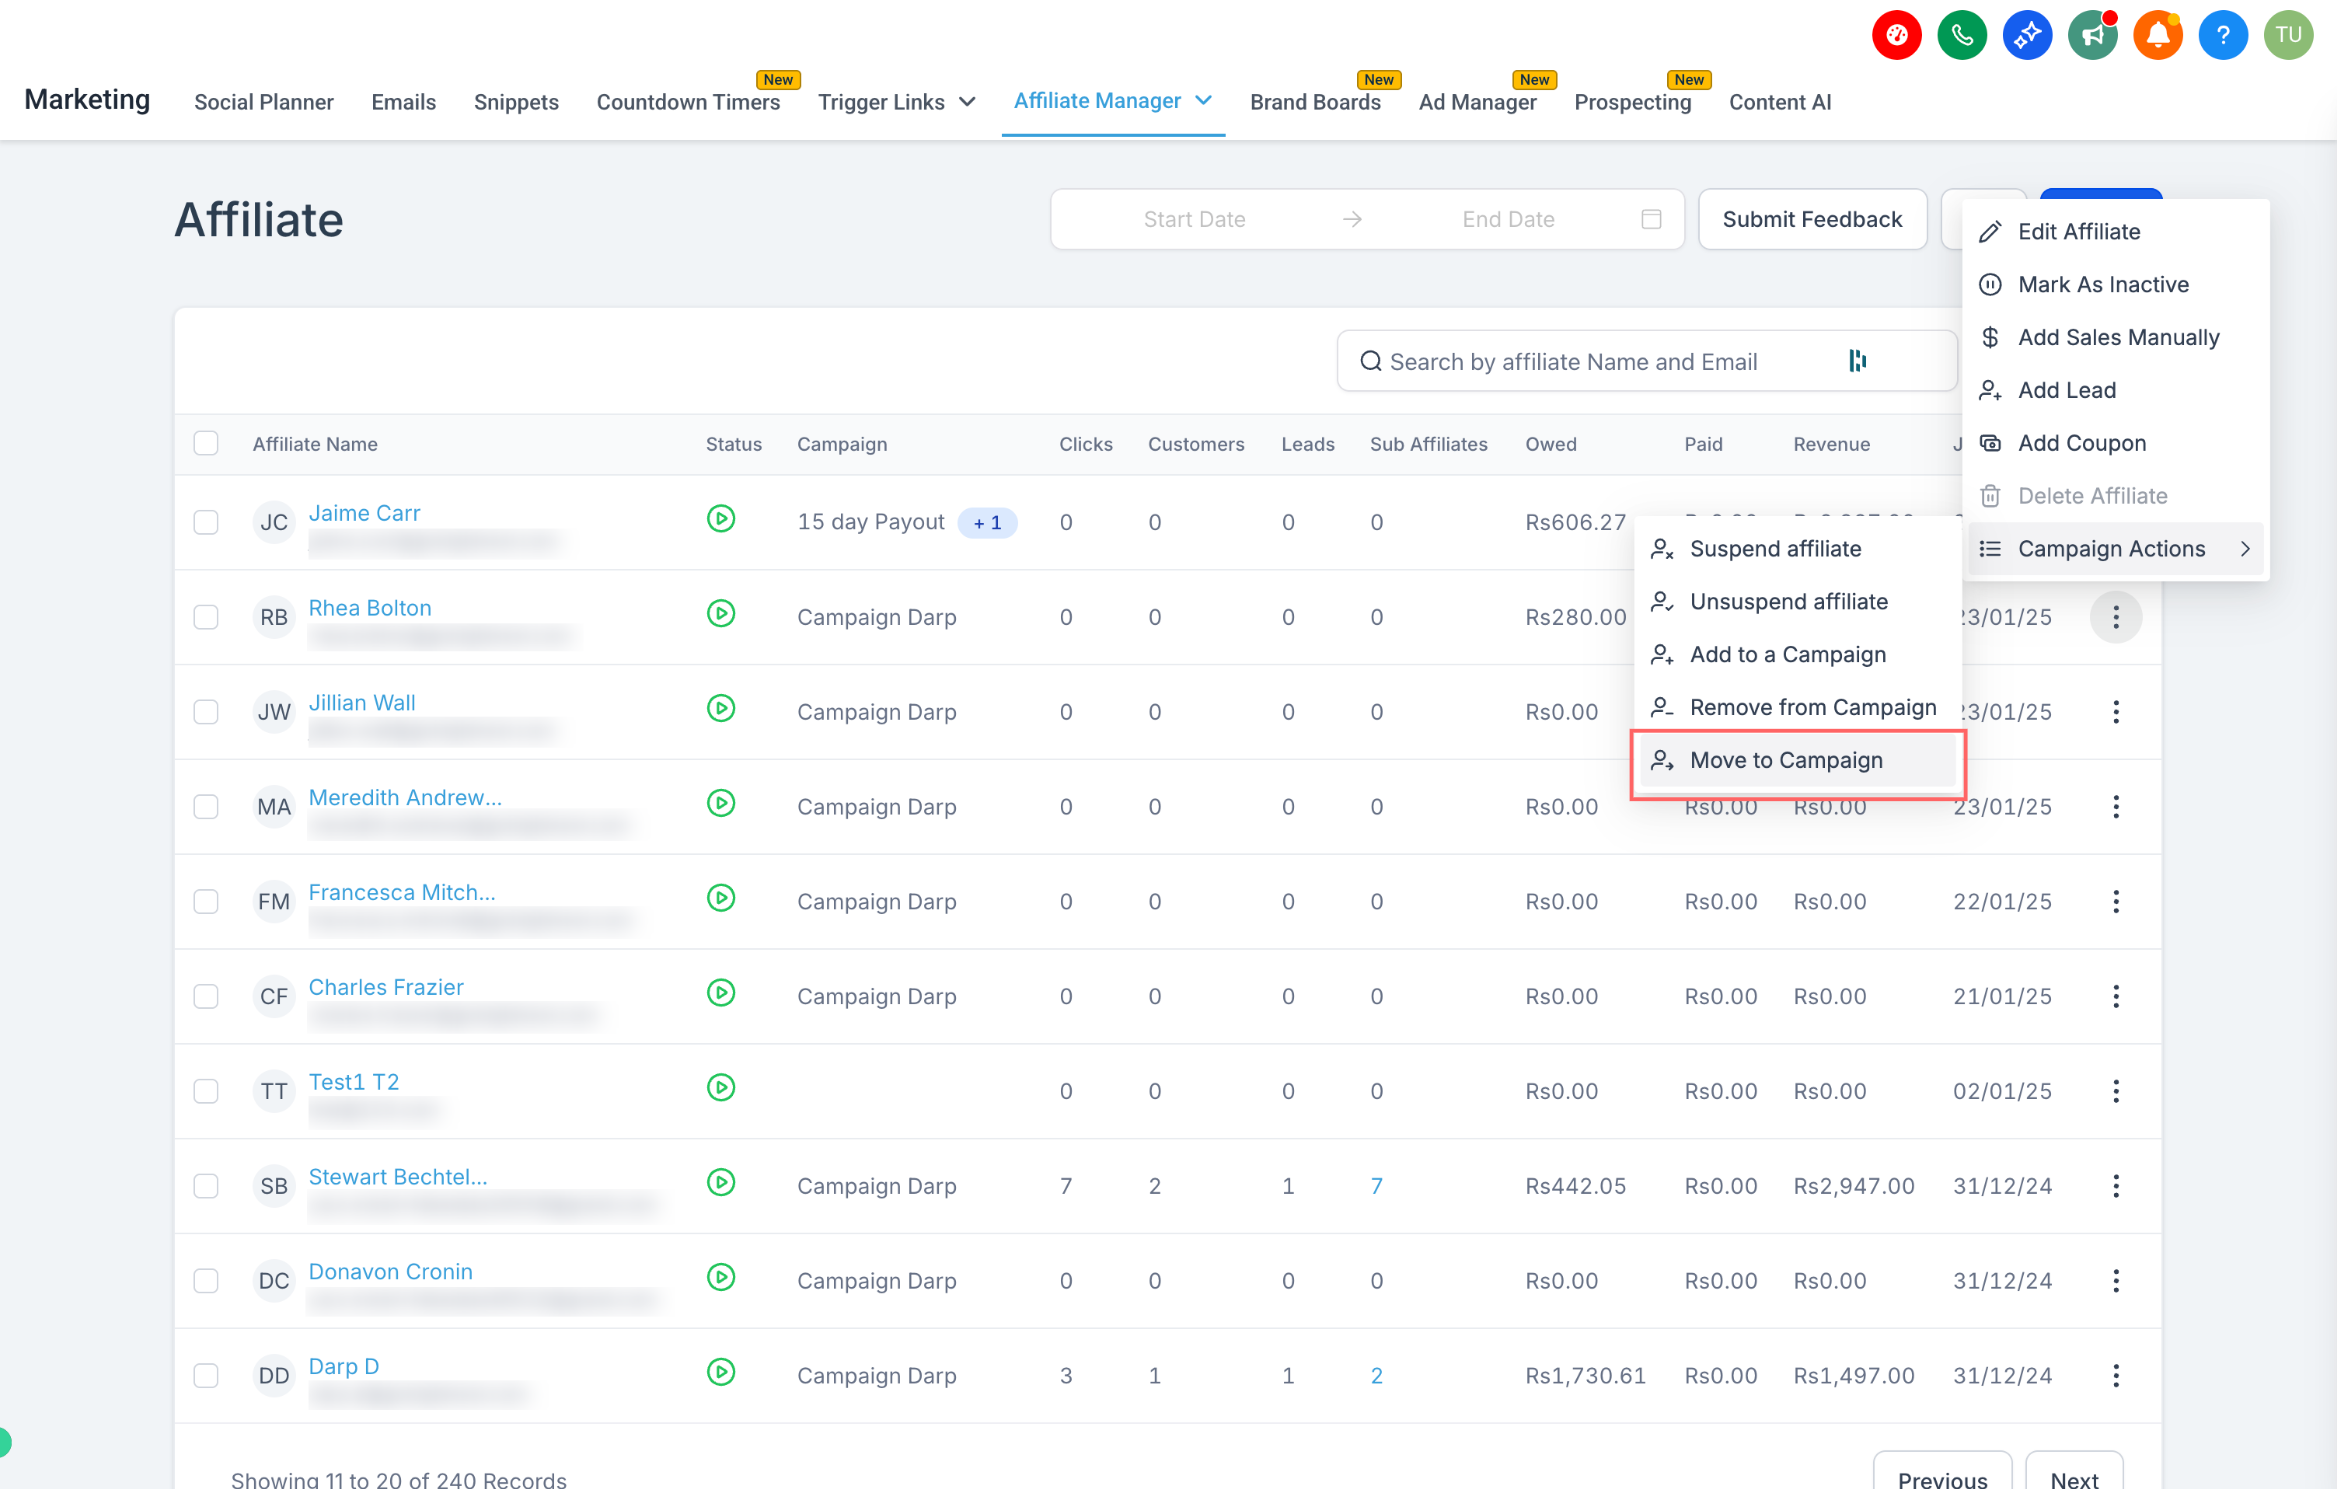Click the red dashboard gauge icon
Image resolution: width=2337 pixels, height=1489 pixels.
(x=1896, y=36)
